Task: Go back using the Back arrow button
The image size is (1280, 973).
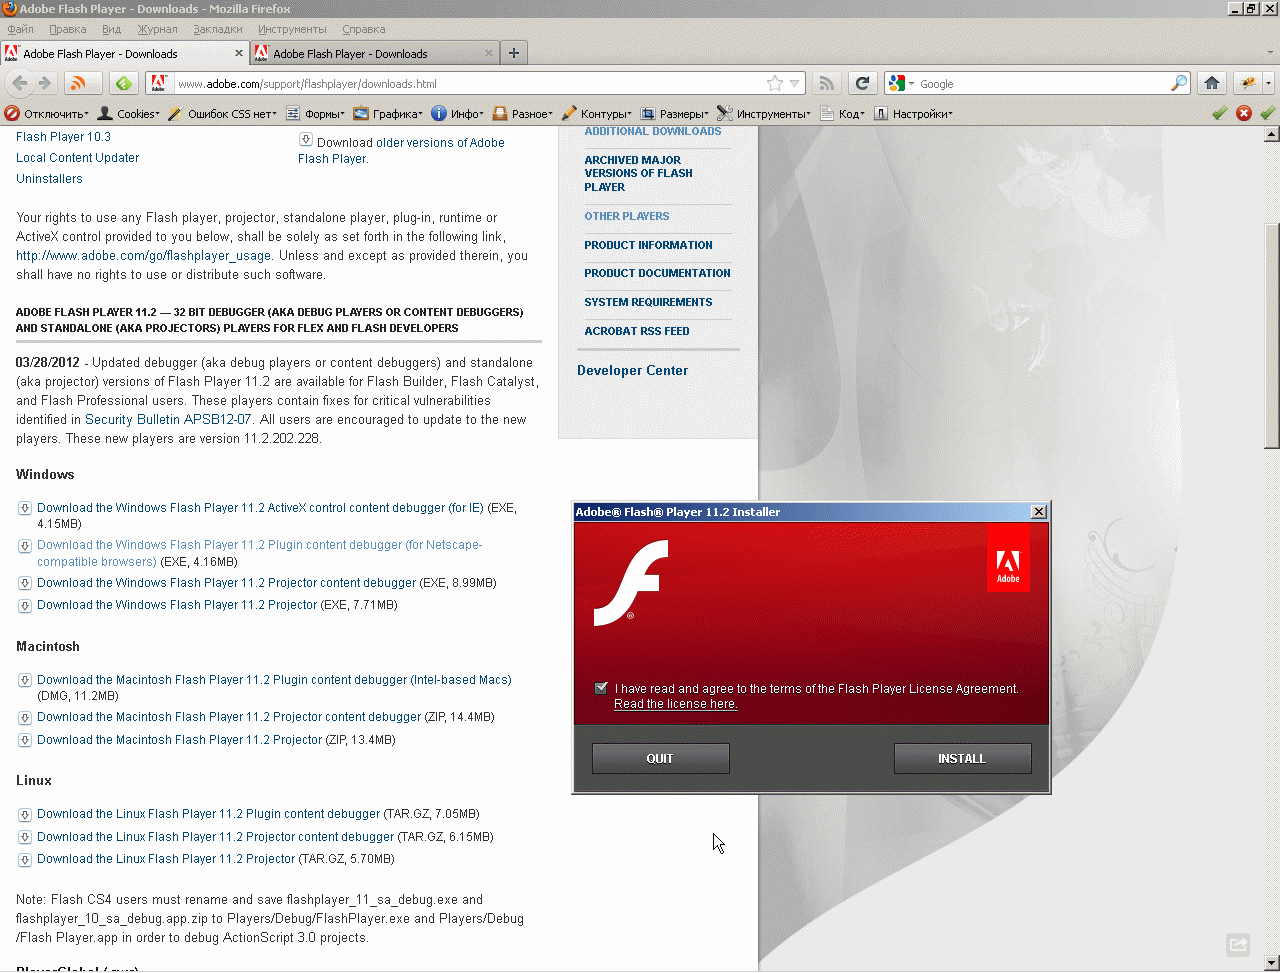Action: [19, 83]
